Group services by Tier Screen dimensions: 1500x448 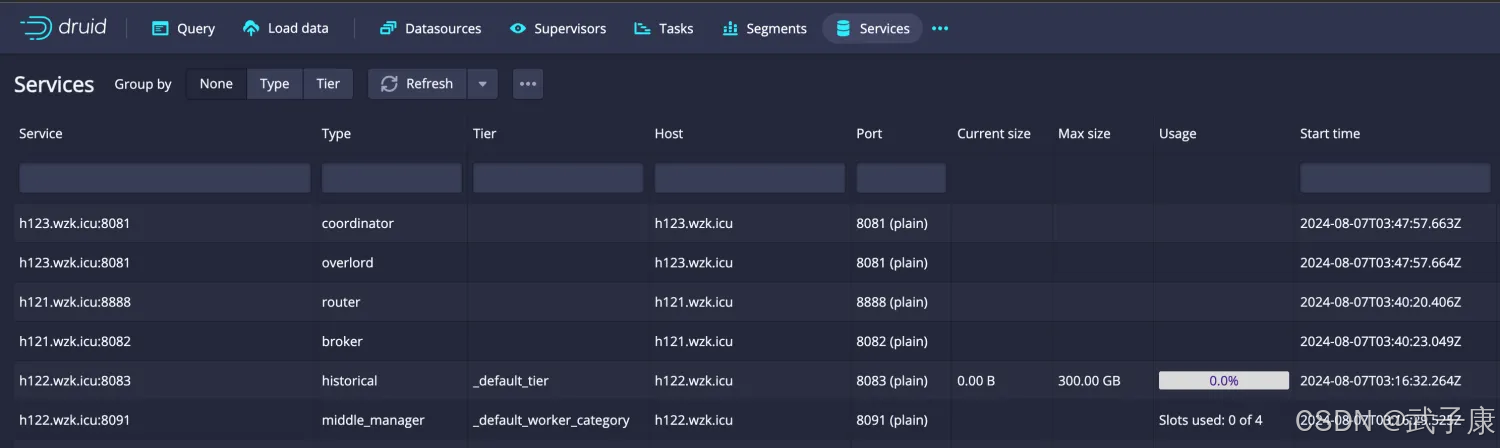pyautogui.click(x=328, y=84)
